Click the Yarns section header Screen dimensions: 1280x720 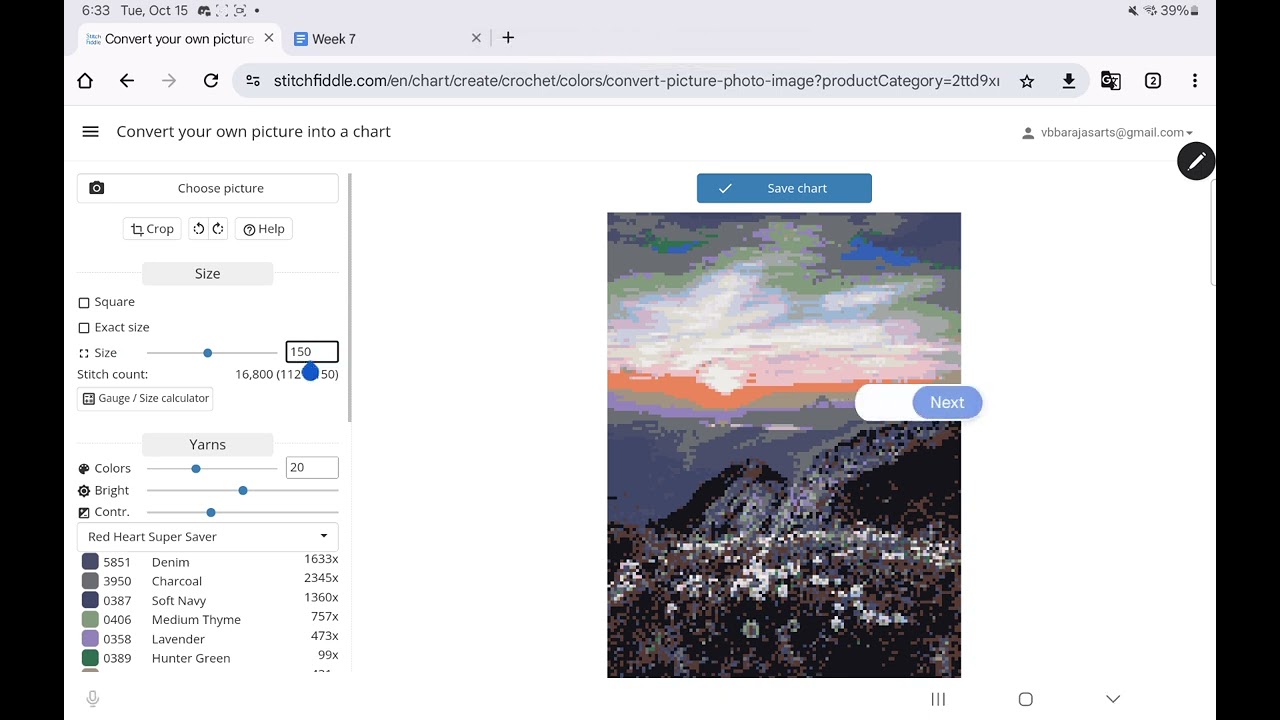click(x=207, y=445)
